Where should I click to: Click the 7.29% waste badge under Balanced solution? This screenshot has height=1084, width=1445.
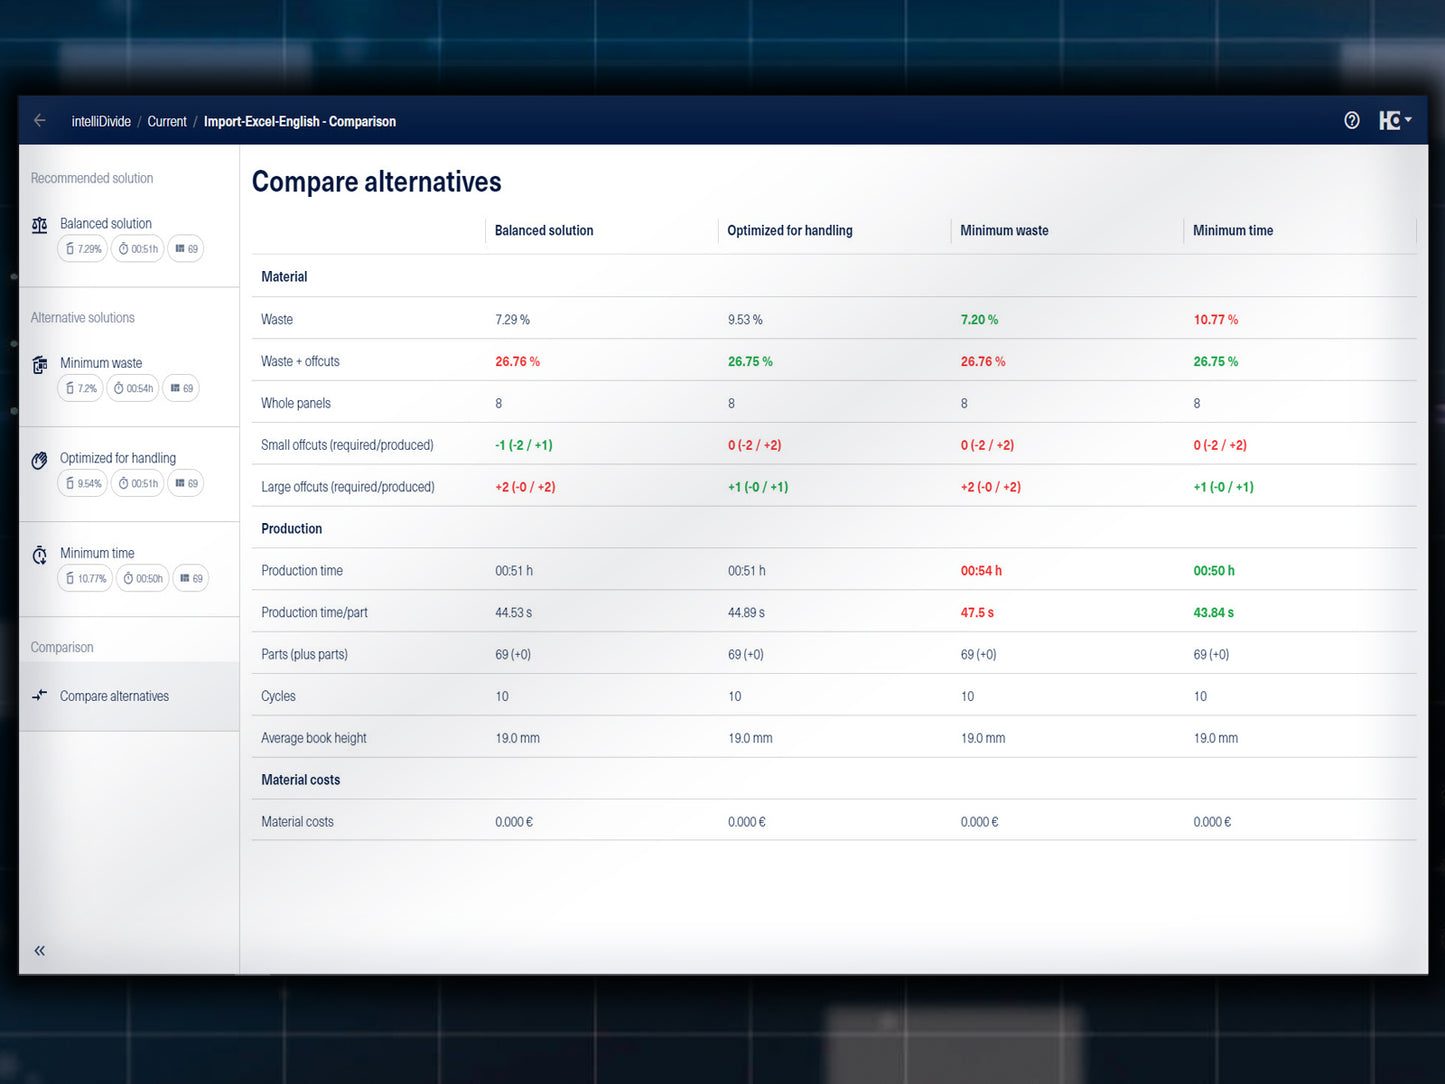(x=83, y=249)
